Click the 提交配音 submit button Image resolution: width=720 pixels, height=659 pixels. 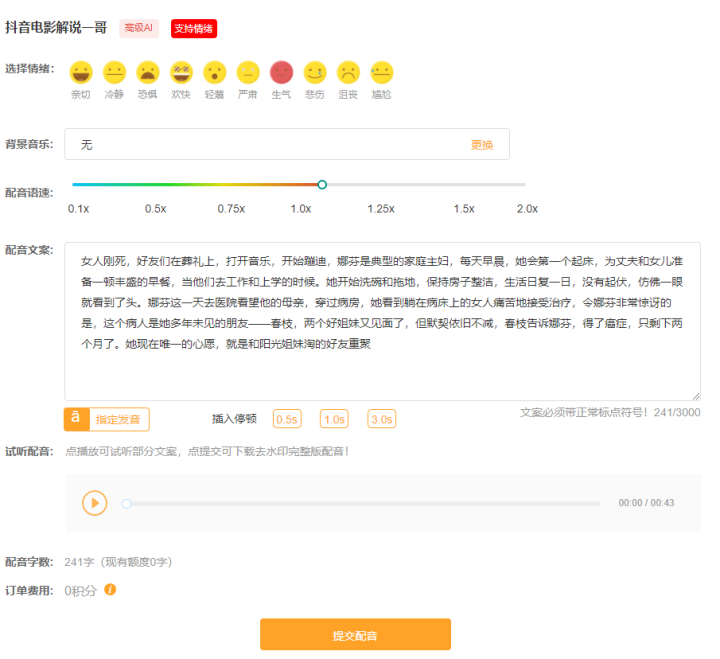355,634
